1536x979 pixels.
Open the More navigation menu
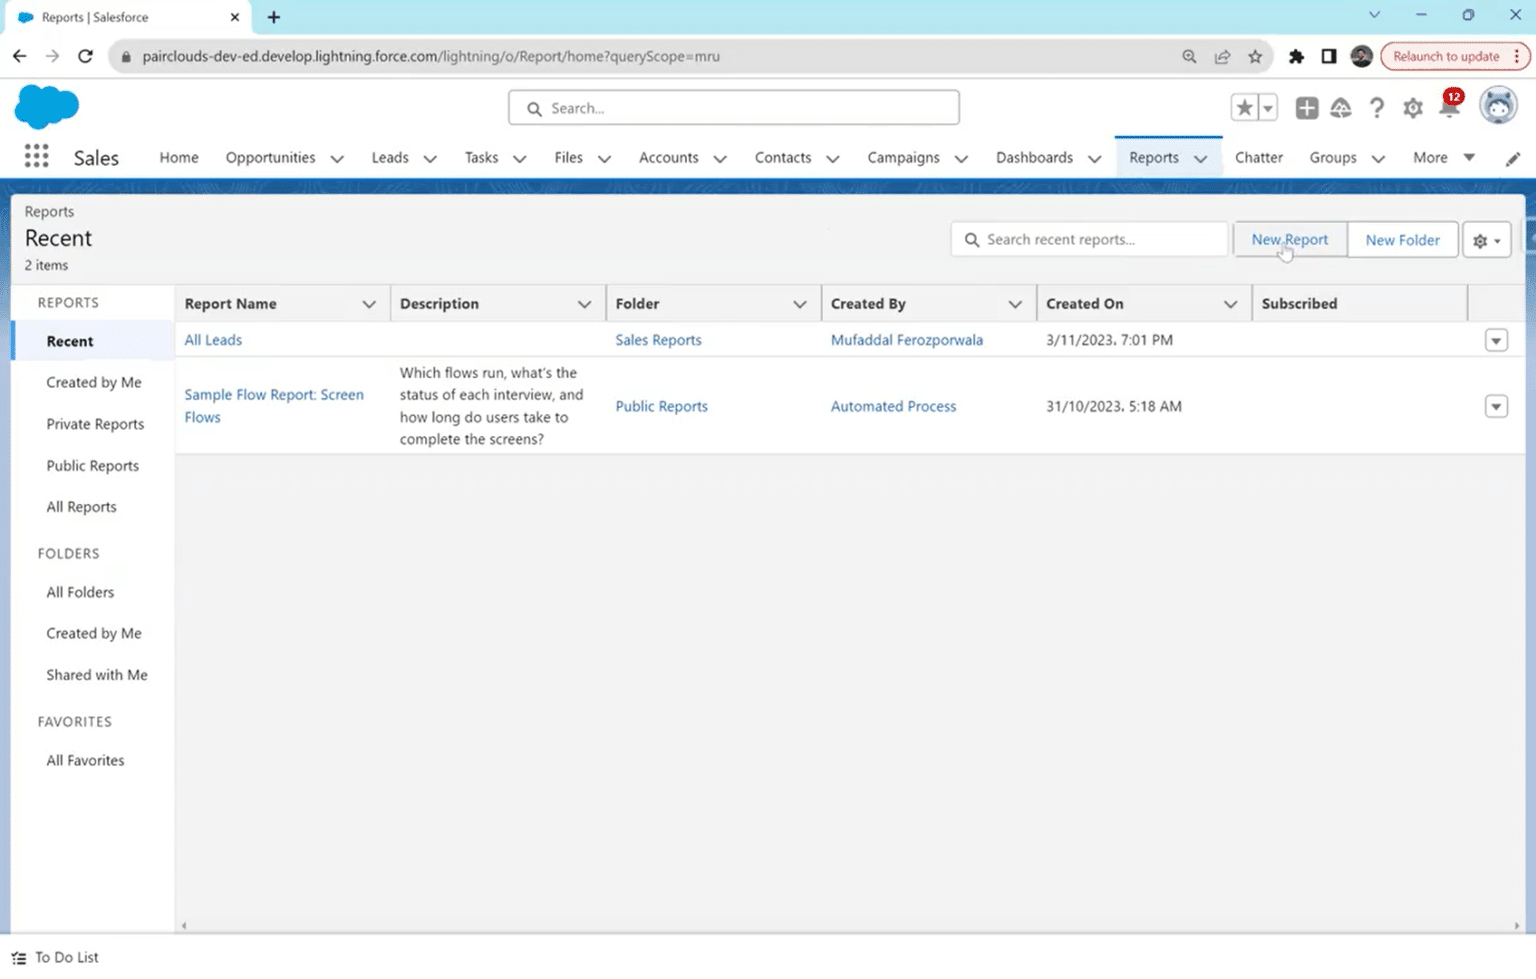click(x=1444, y=157)
